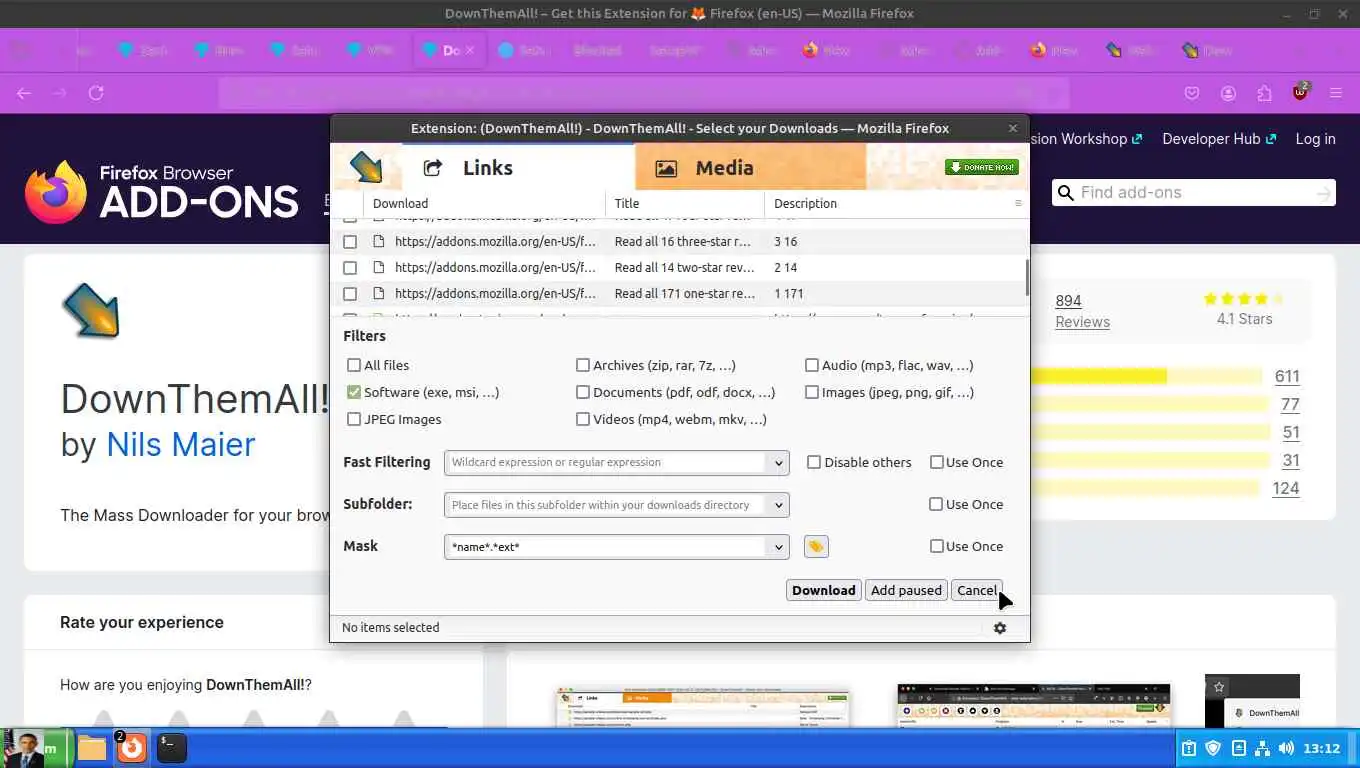Screen dimensions: 1360x768
Task: Enable the Images (jpeg, png, gif) filter
Action: tap(812, 392)
